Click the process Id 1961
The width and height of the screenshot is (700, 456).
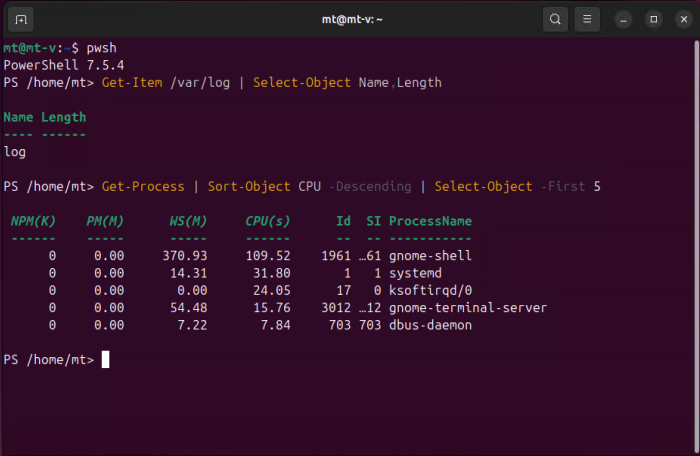(336, 256)
